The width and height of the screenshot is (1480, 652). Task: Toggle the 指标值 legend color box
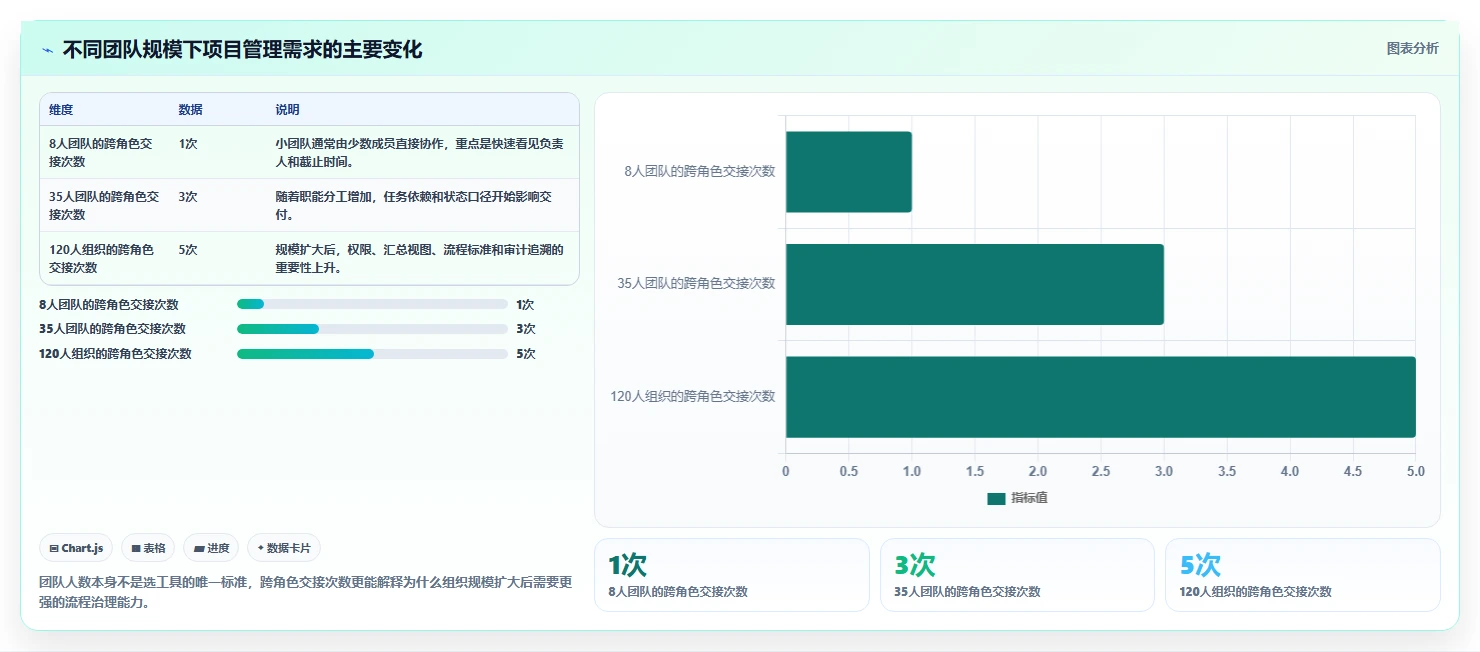coord(996,498)
